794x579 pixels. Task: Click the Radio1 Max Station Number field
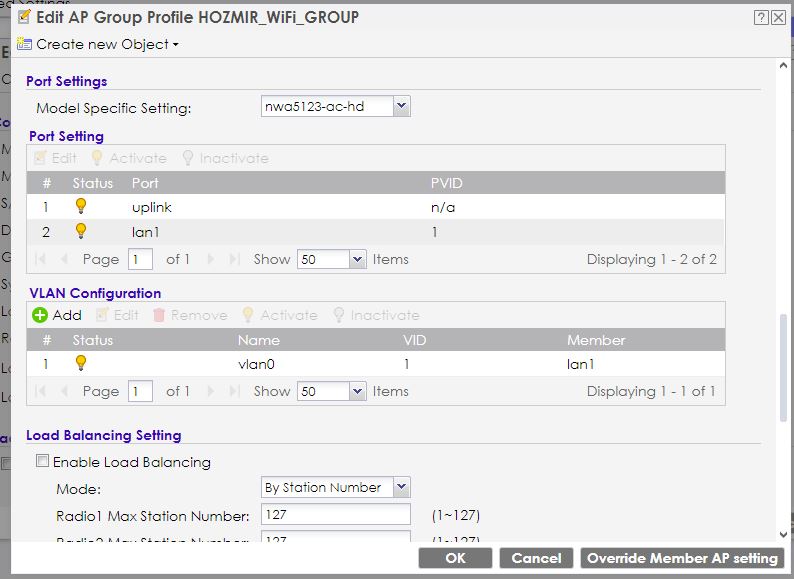tap(336, 515)
